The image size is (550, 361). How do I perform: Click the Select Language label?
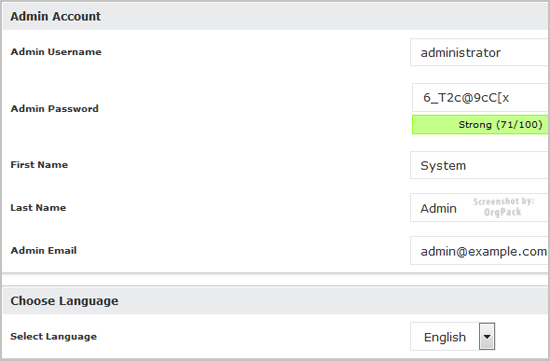click(x=54, y=336)
